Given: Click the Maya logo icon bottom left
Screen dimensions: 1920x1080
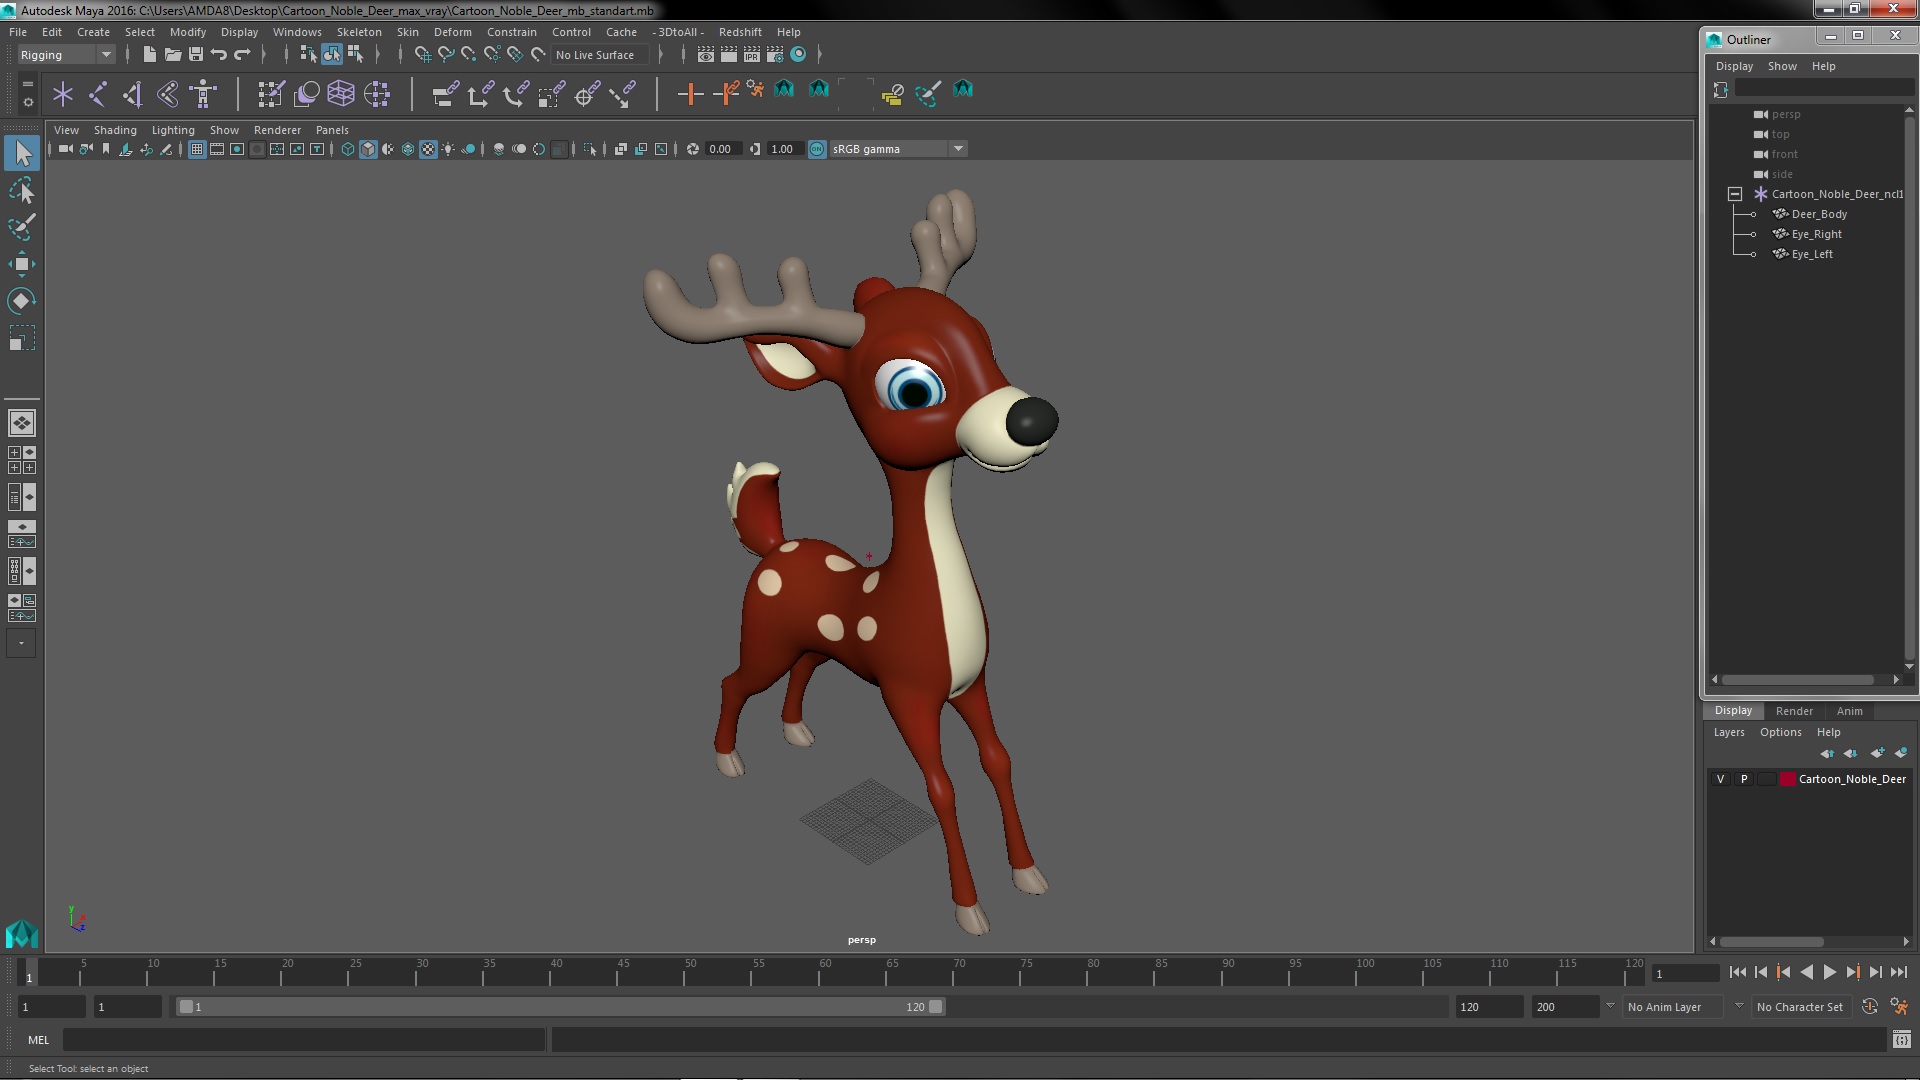Looking at the screenshot, I should coord(21,933).
